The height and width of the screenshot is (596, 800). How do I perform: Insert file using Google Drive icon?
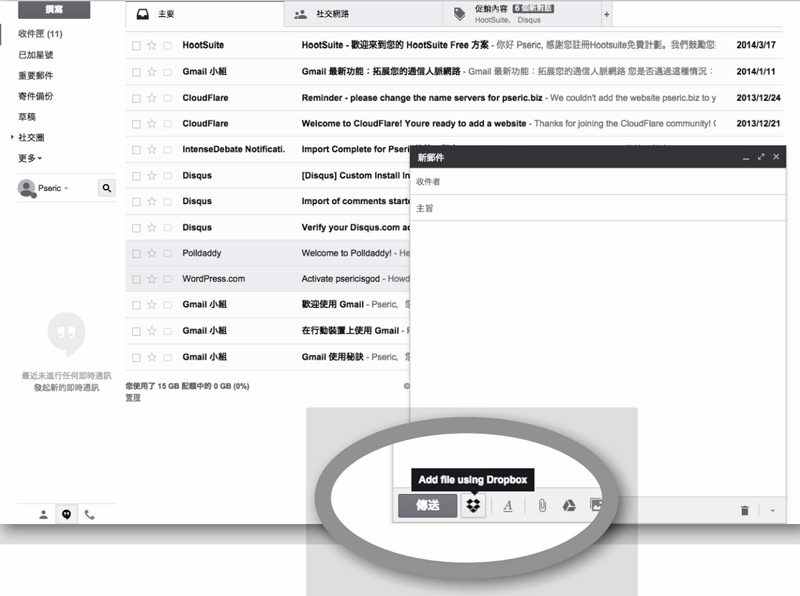569,506
